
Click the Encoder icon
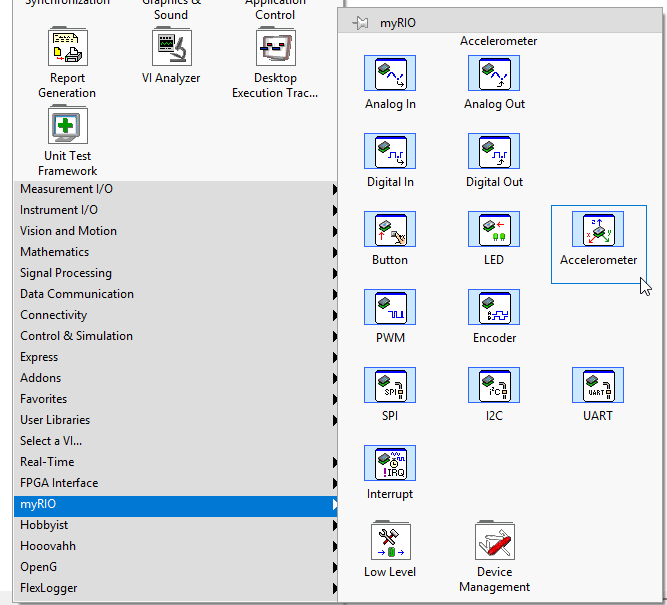[494, 307]
